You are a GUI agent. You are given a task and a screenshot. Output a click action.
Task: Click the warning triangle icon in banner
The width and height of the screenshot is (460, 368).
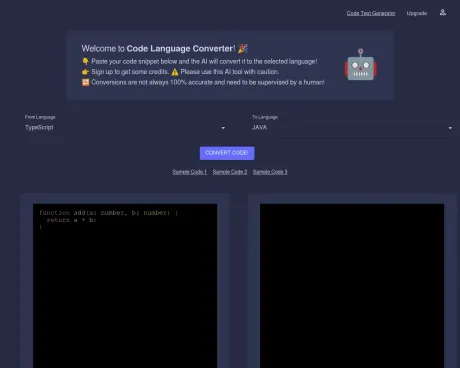pyautogui.click(x=175, y=72)
